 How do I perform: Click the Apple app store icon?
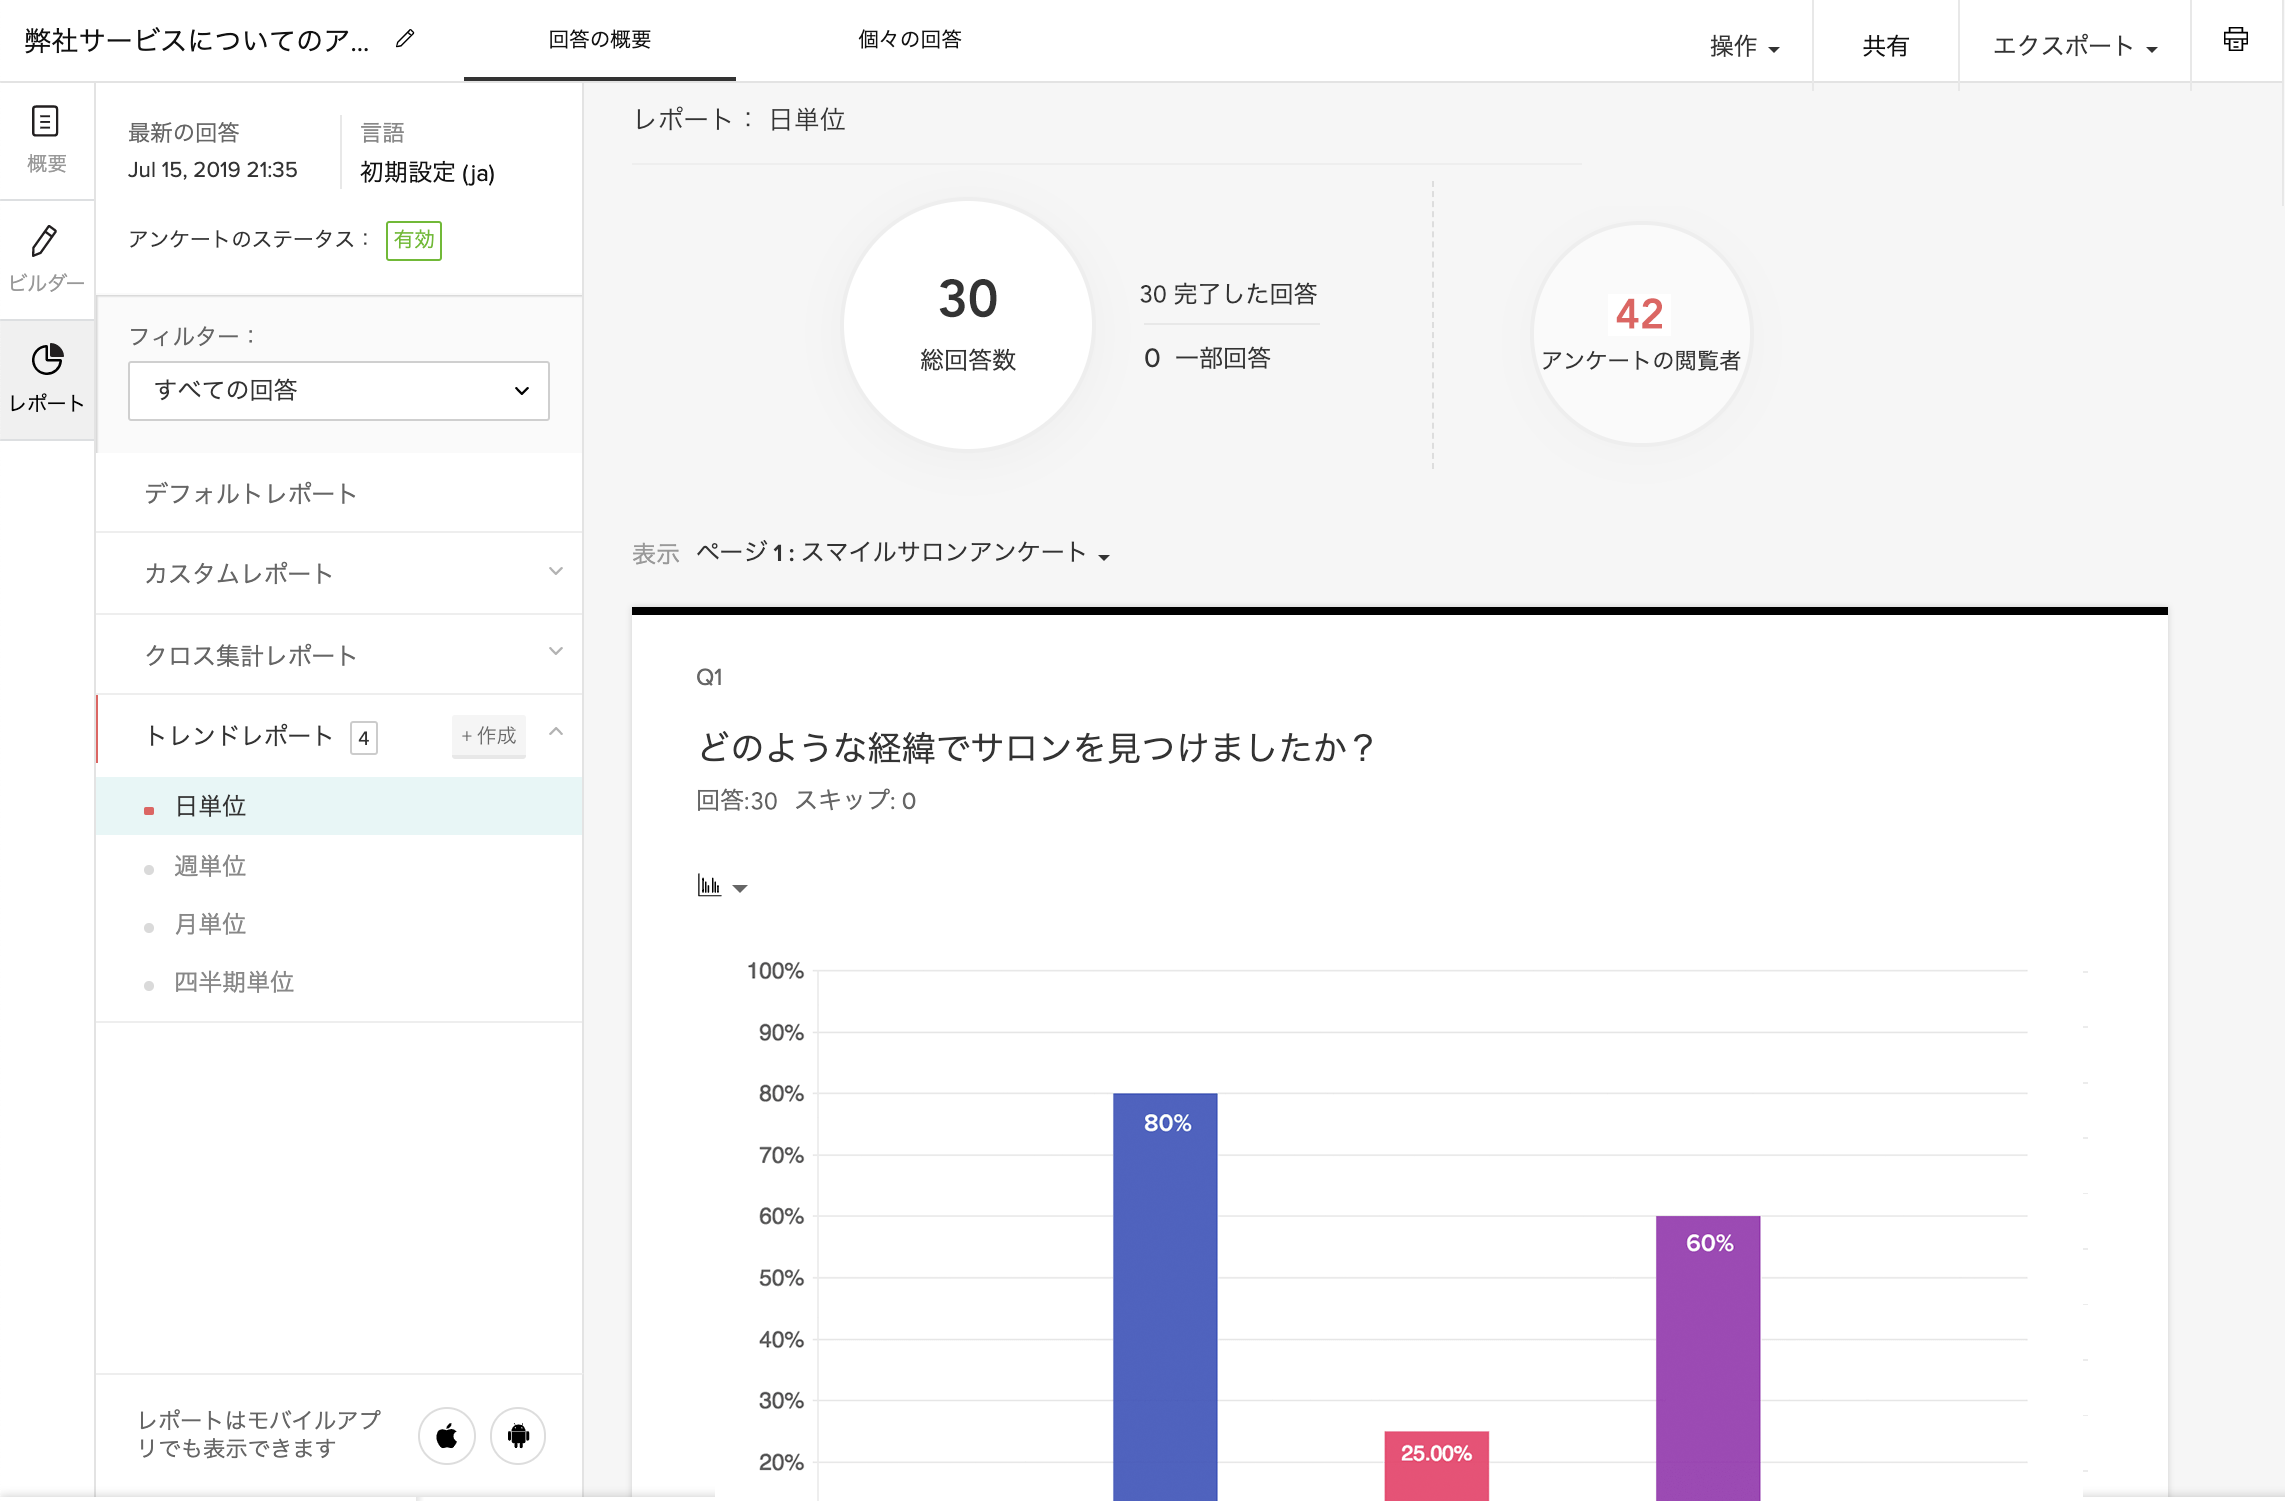(x=447, y=1436)
